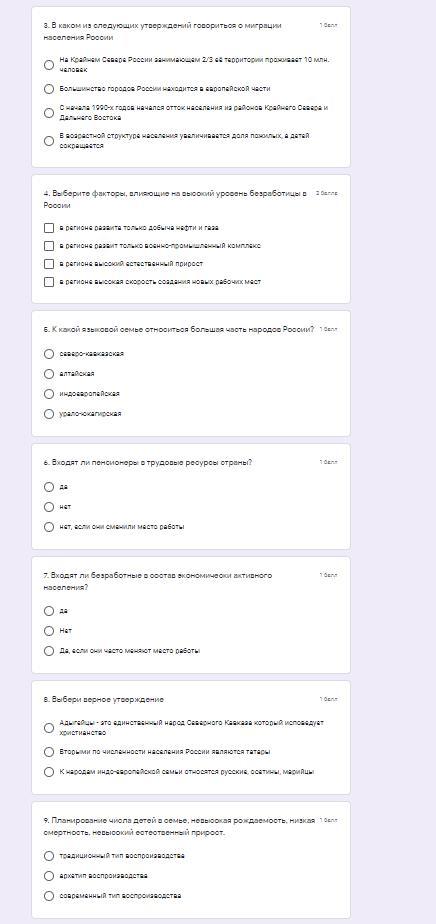Check 'в регионе развита только добыча нефти и газа'
This screenshot has height=924, width=436.
point(49,228)
